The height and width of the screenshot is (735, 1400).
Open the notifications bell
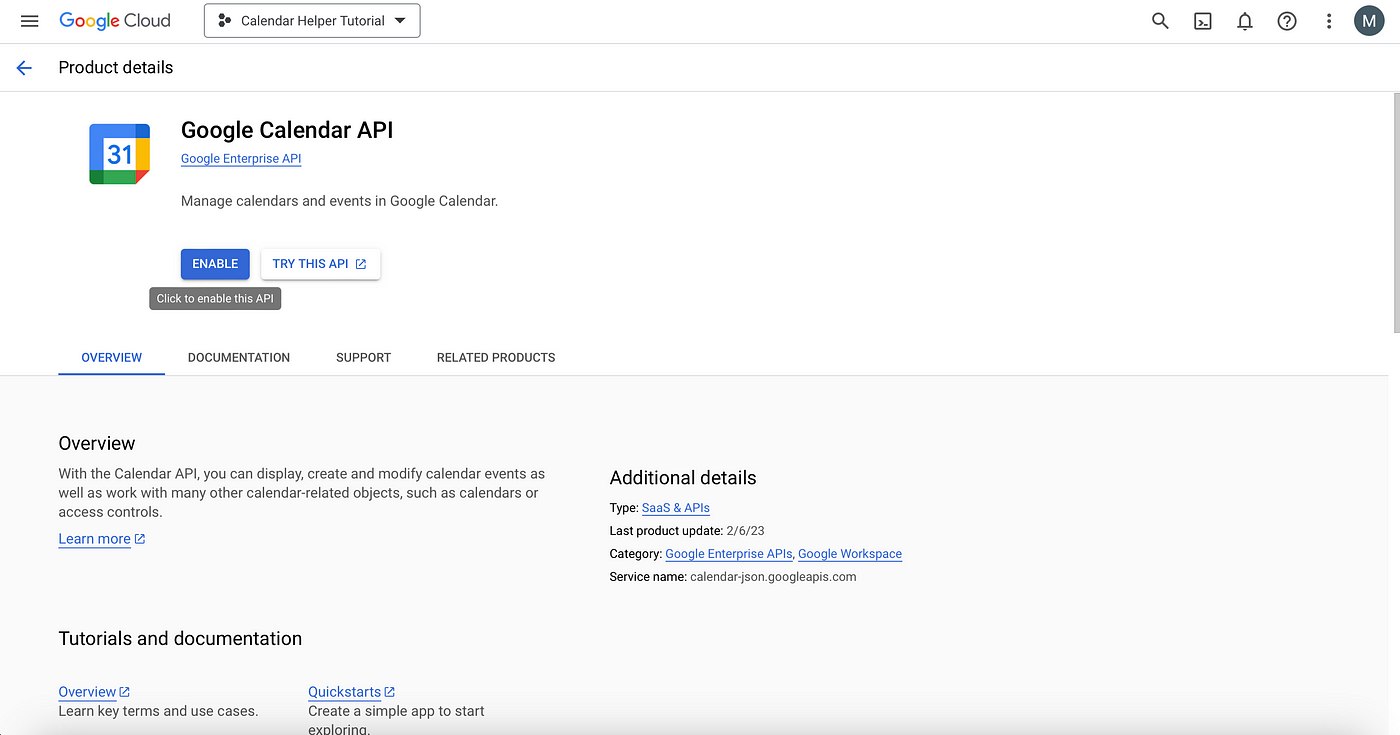point(1245,21)
